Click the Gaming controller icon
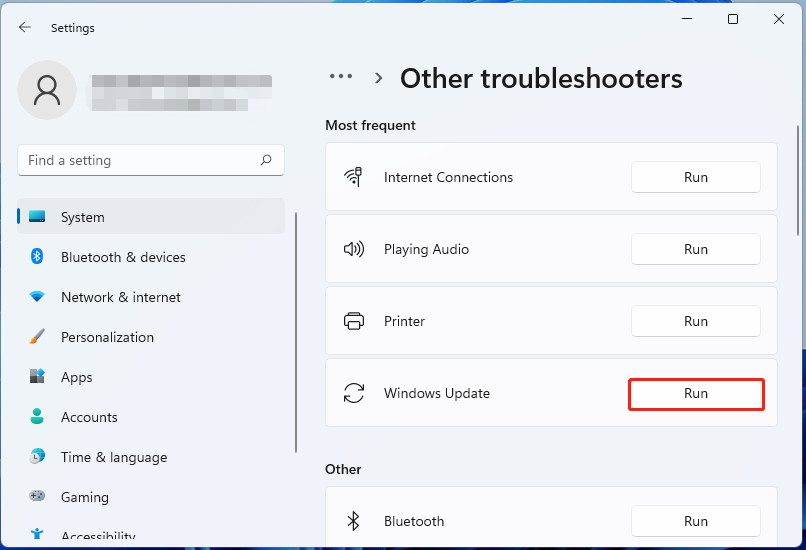 point(37,496)
